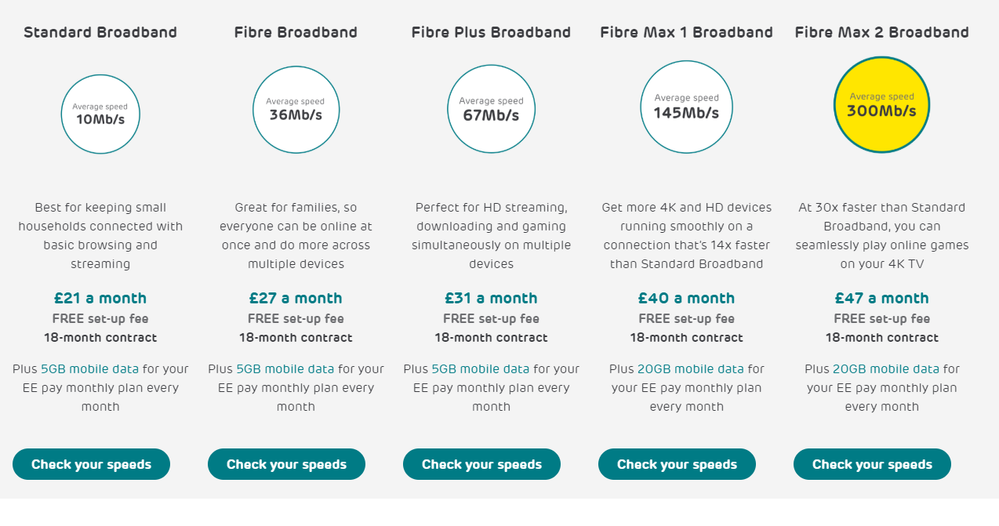Click the 36Mb/s average speed circle
This screenshot has height=526, width=999.
coord(296,110)
